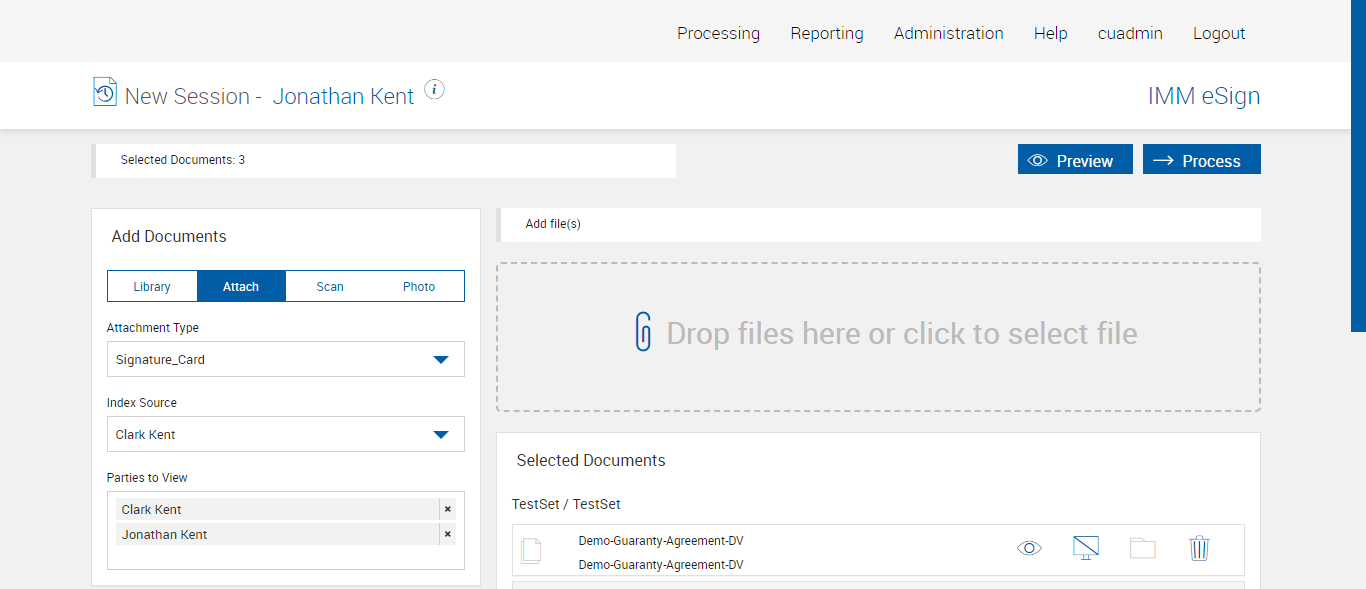Click the document pages icon in the row
Viewport: 1366px width, 589px height.
[x=532, y=550]
